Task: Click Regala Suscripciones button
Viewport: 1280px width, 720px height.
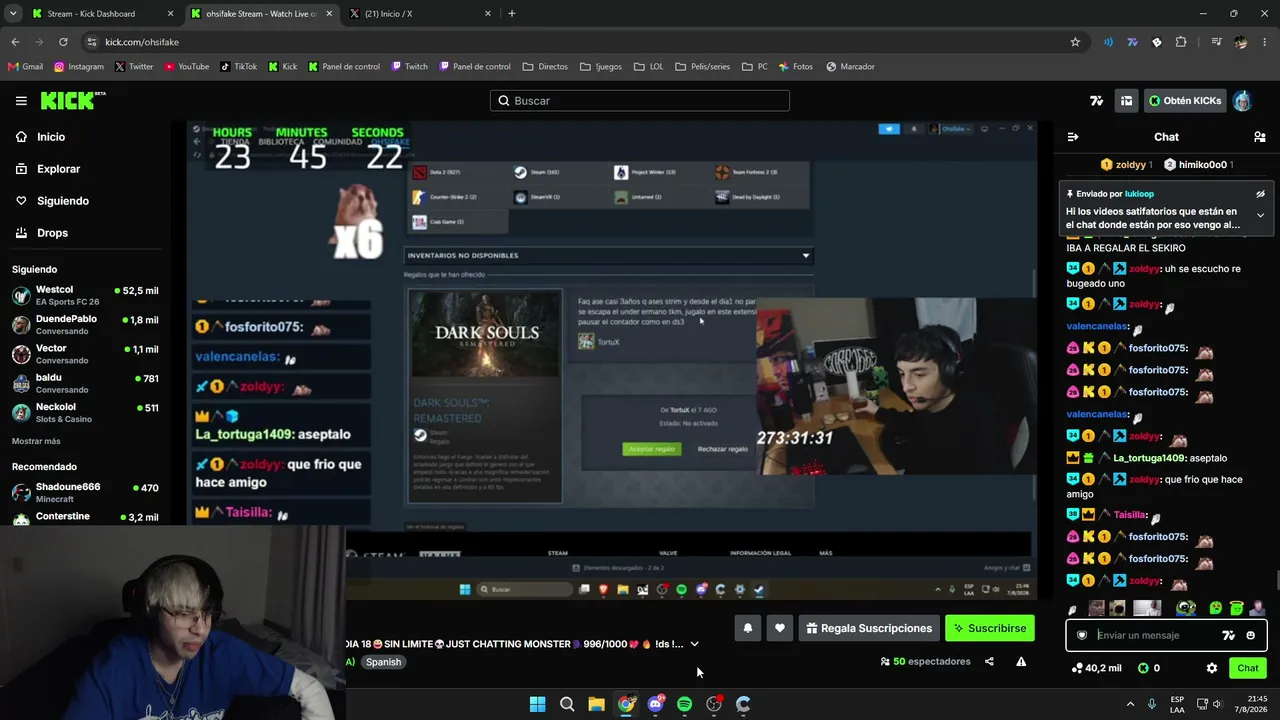Action: pos(869,628)
